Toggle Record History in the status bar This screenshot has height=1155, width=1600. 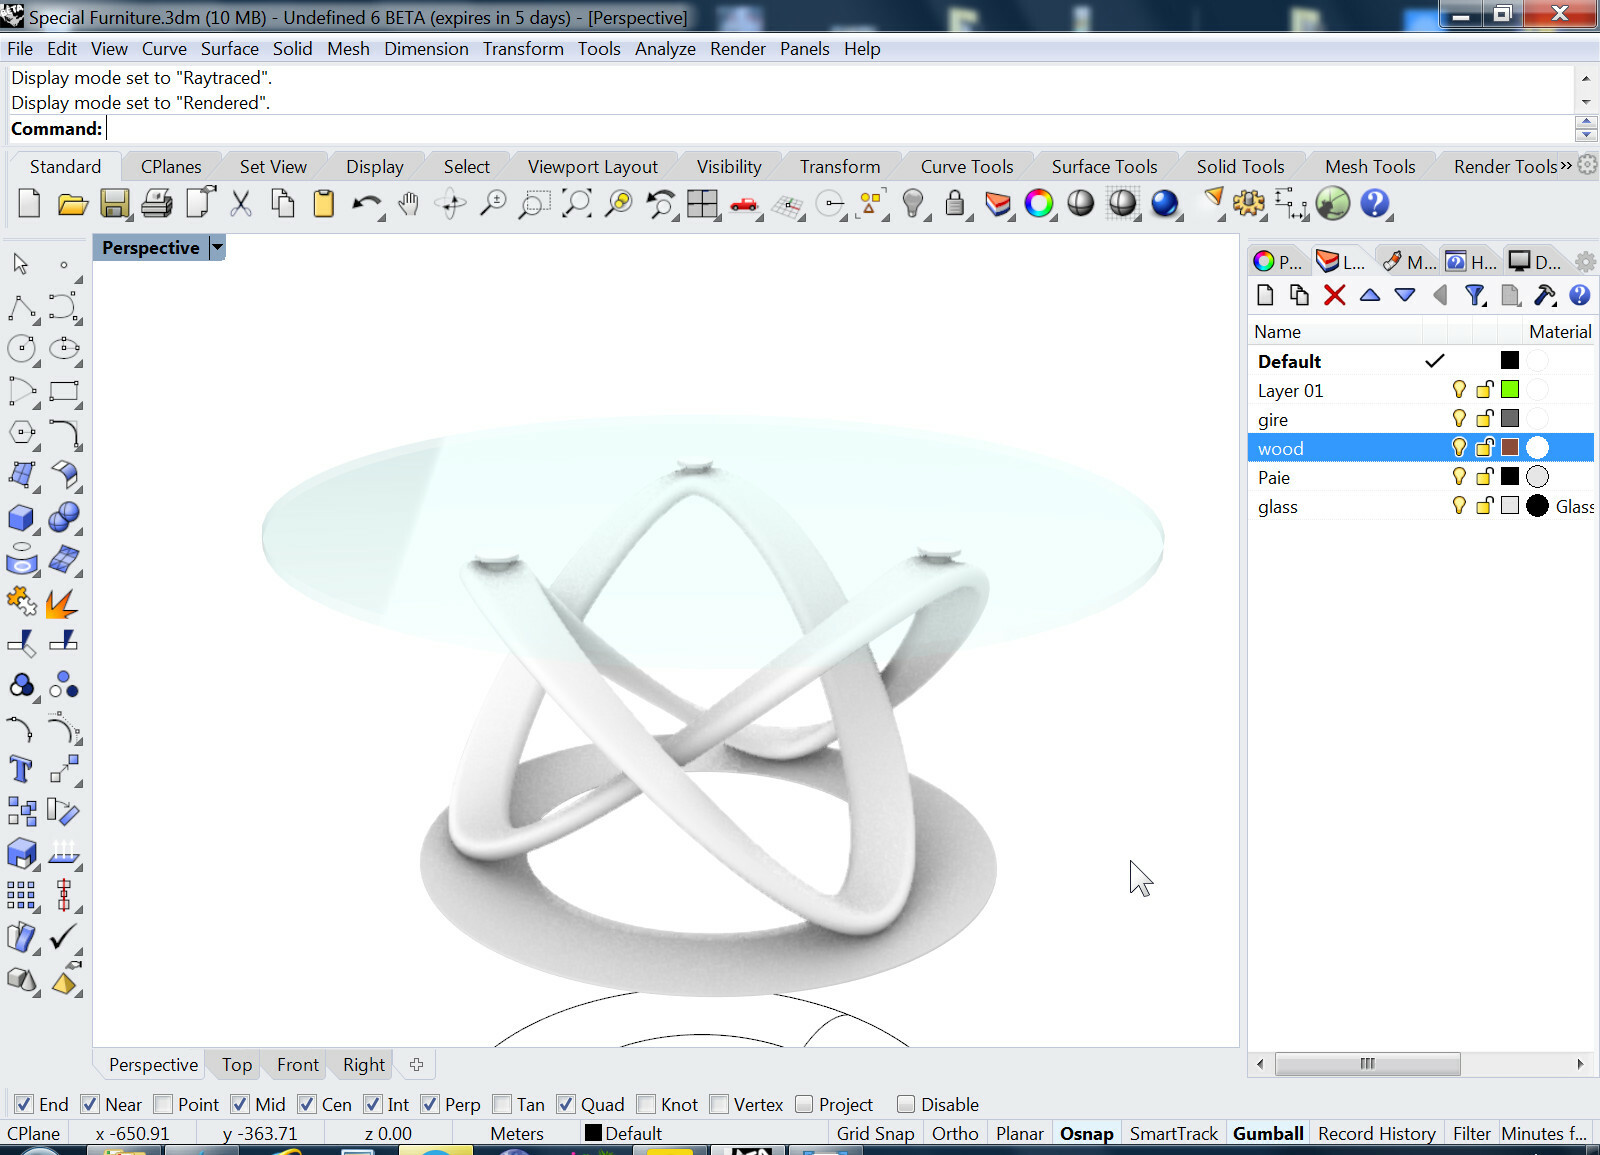[x=1376, y=1133]
